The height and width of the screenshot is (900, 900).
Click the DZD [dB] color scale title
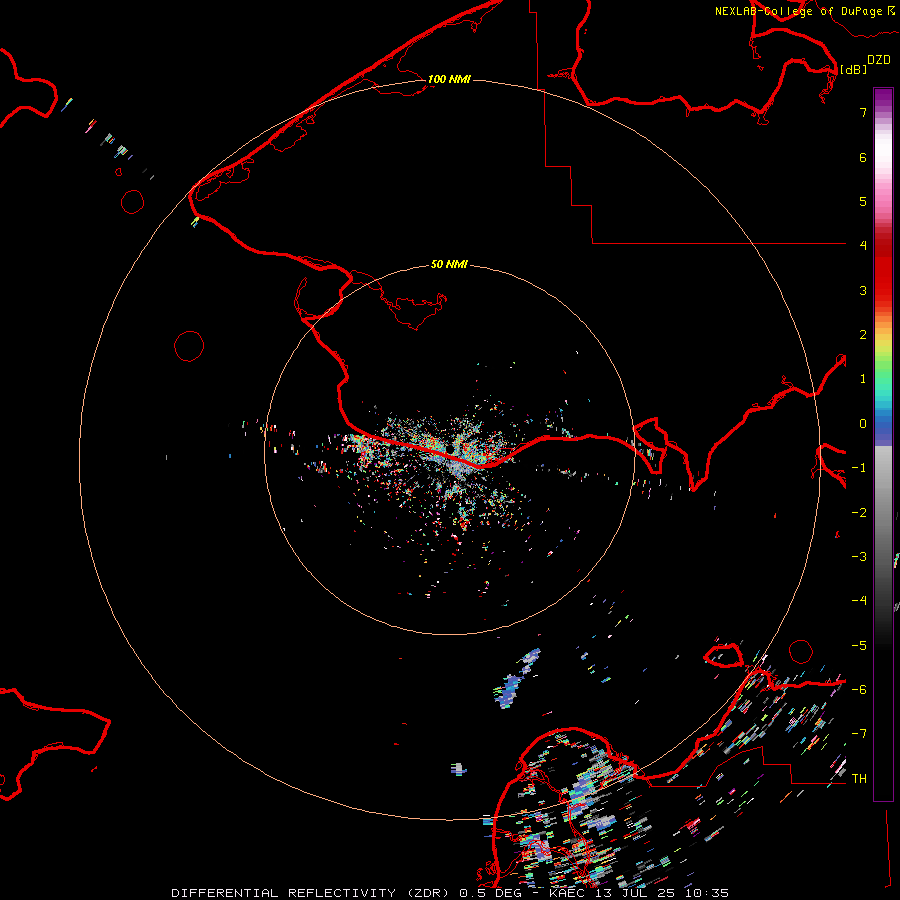pyautogui.click(x=866, y=64)
